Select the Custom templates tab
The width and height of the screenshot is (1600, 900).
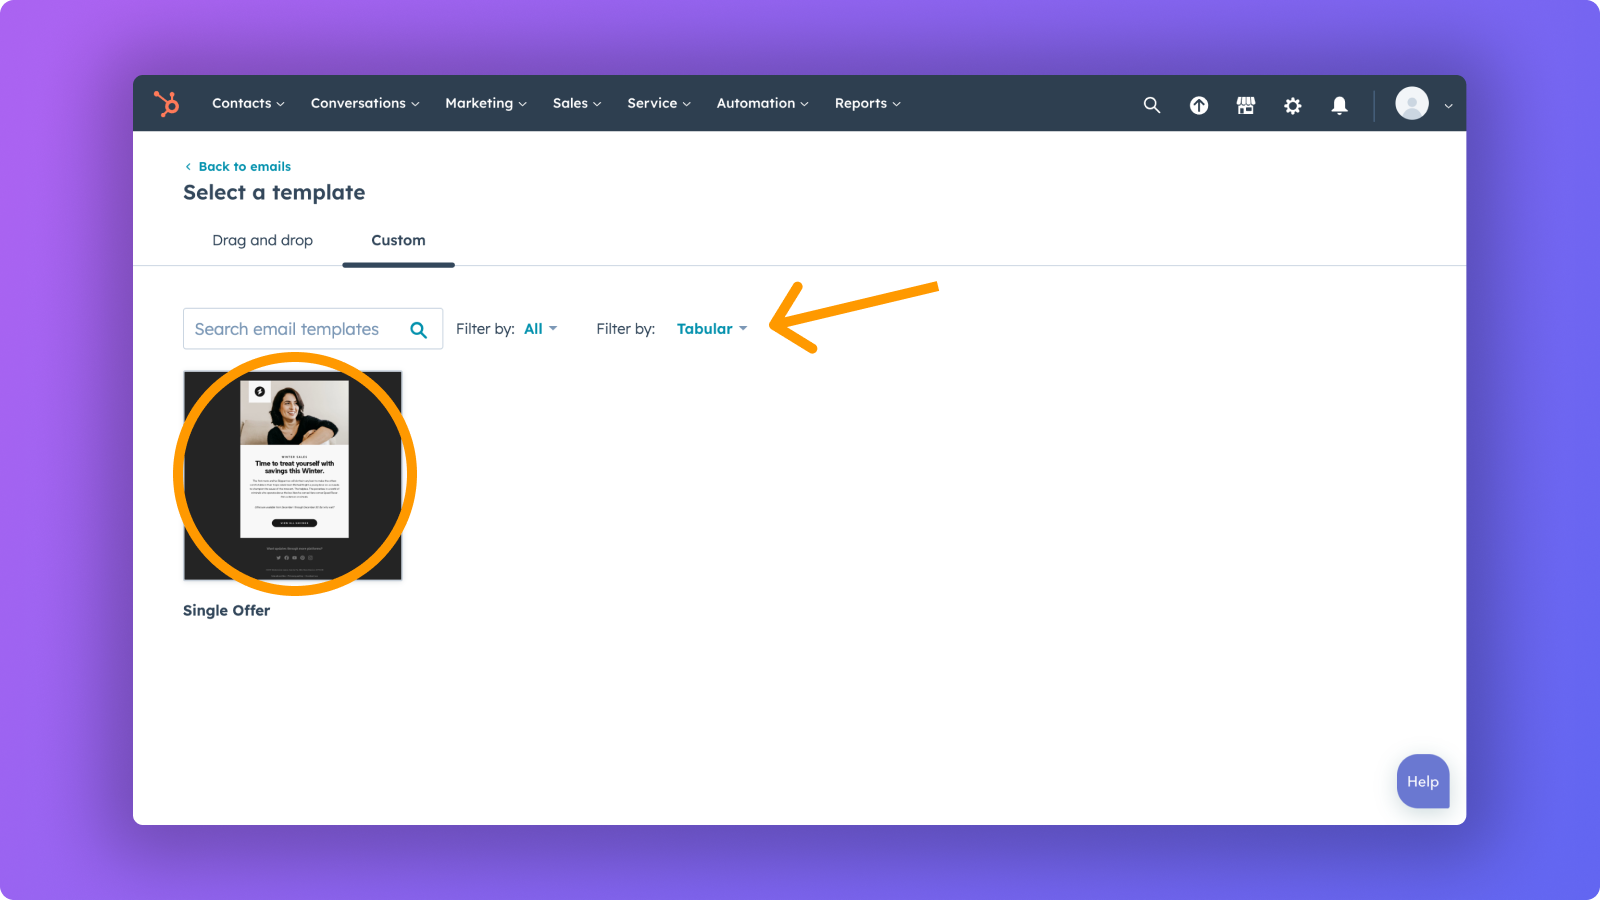[398, 240]
